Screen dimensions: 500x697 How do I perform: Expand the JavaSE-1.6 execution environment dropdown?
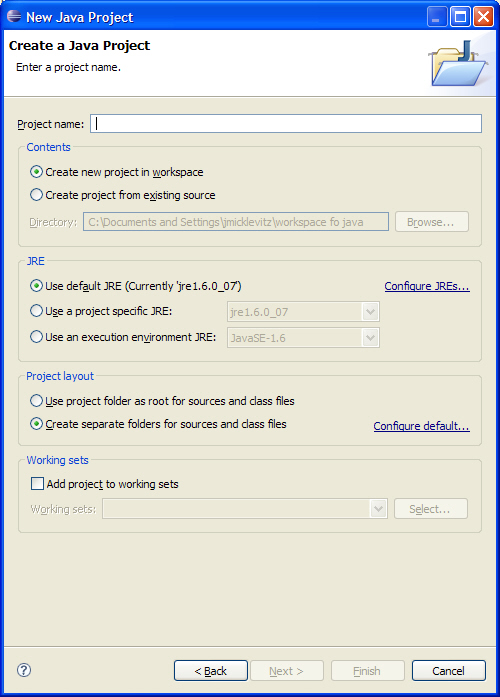click(303, 338)
